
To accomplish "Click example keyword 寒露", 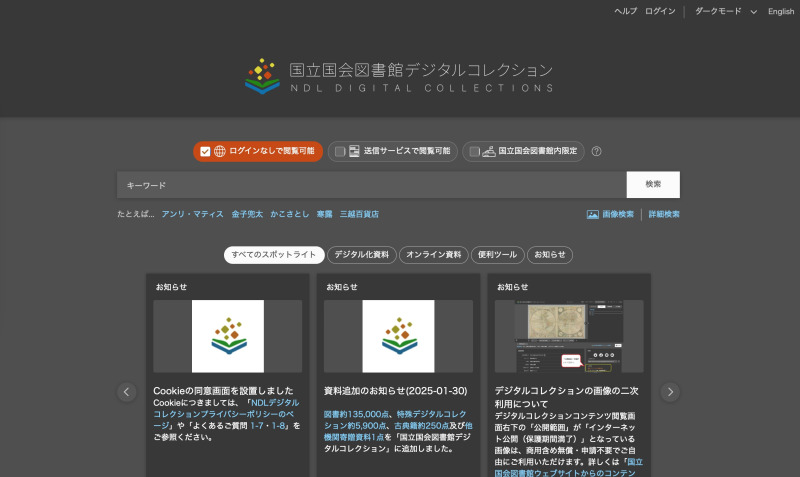I will click(x=324, y=214).
